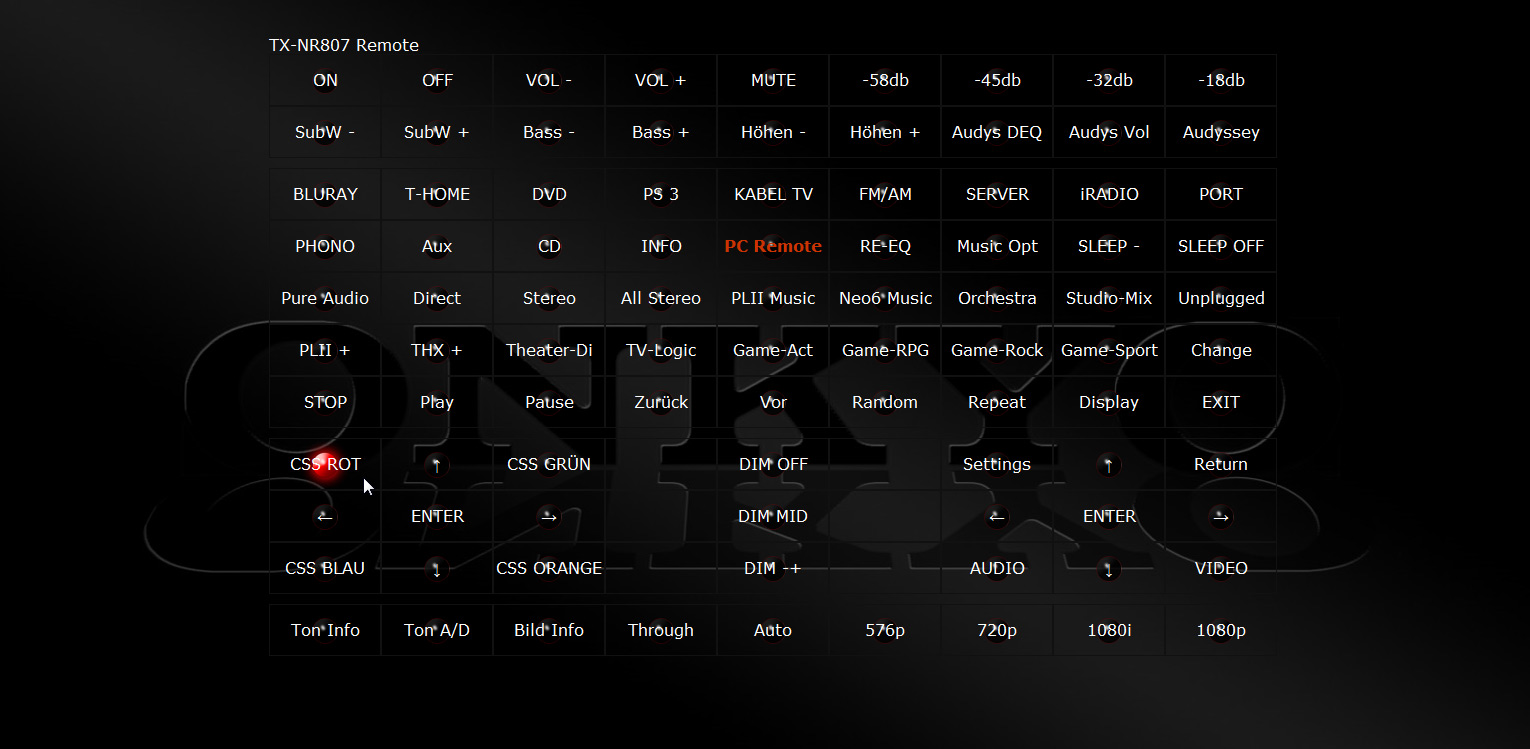Turn the receiver ON

tap(325, 81)
